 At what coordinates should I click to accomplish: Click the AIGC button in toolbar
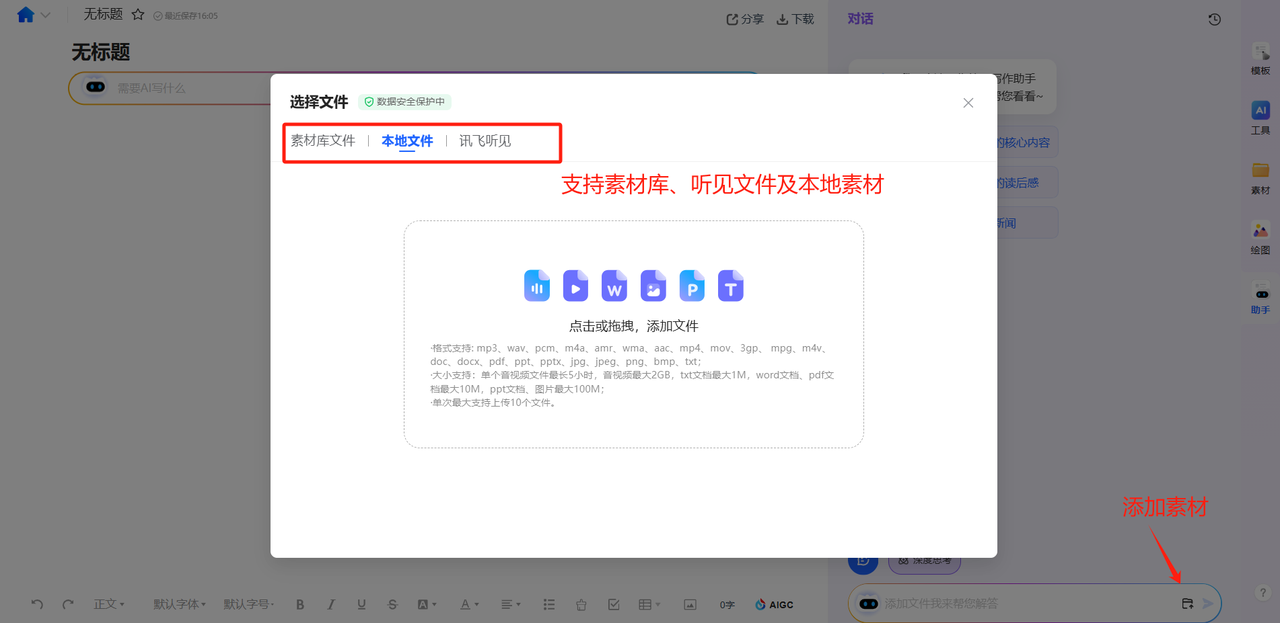(774, 604)
